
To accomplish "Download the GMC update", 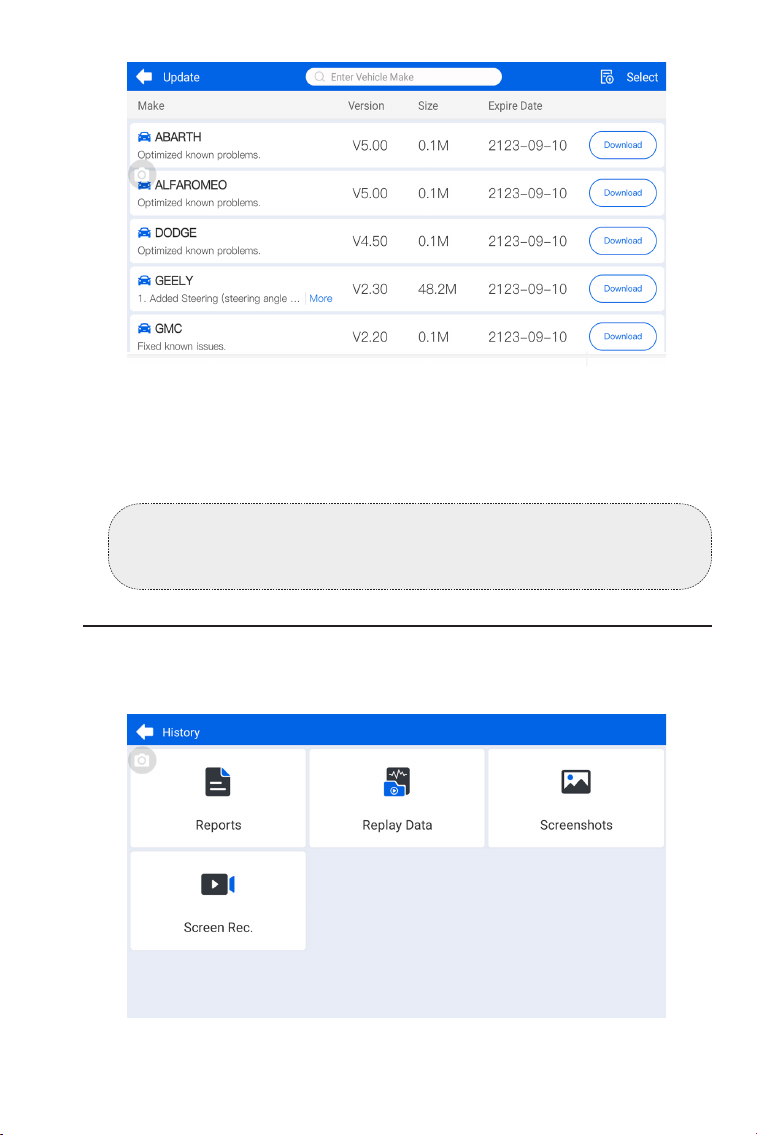I will [x=622, y=336].
